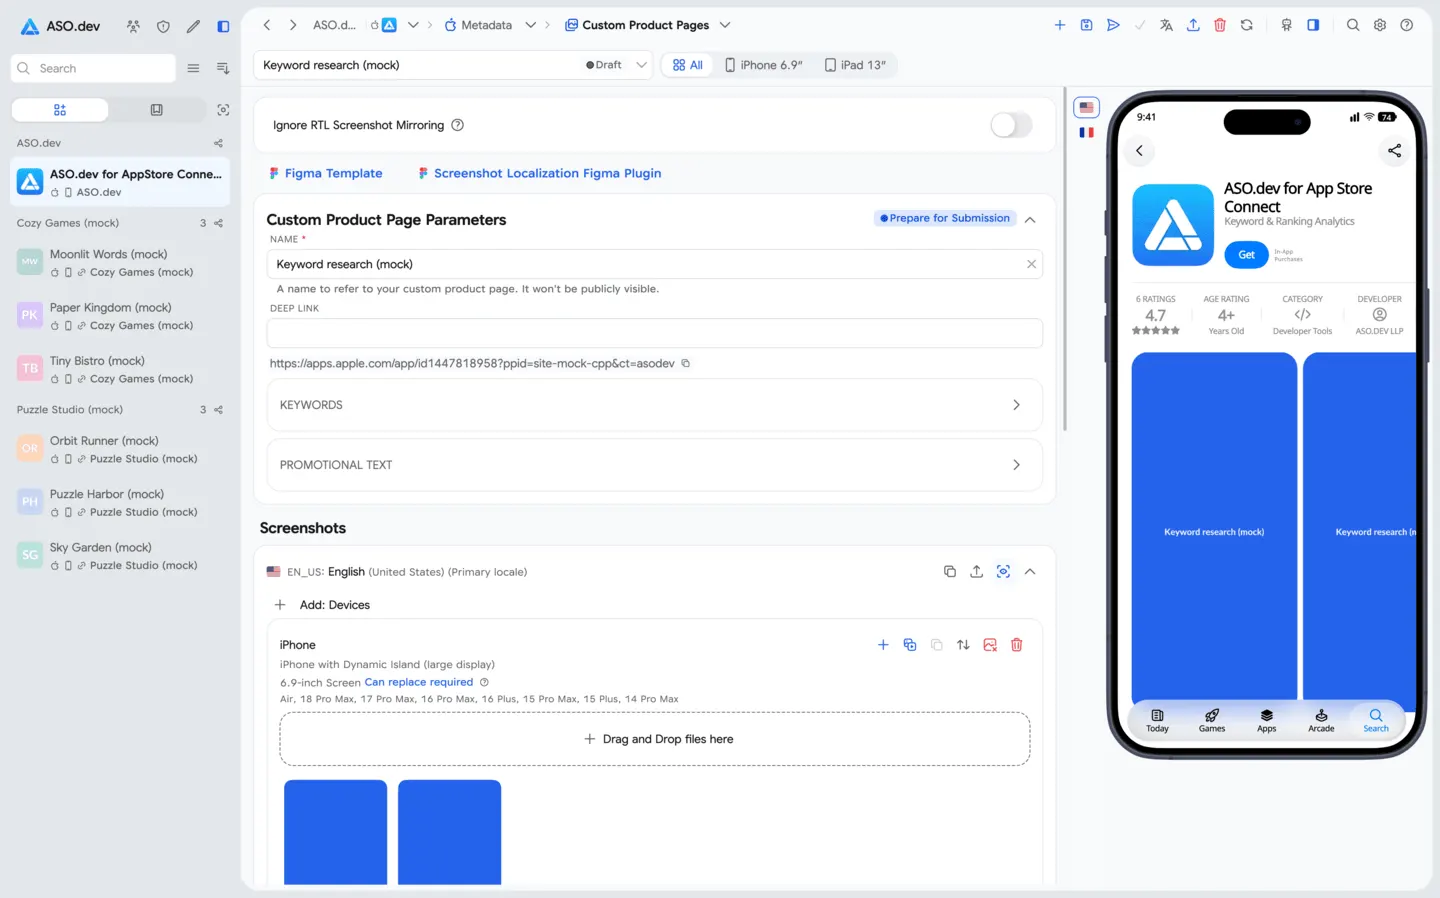Image resolution: width=1440 pixels, height=898 pixels.
Task: Select the All devices tab
Action: tap(688, 65)
